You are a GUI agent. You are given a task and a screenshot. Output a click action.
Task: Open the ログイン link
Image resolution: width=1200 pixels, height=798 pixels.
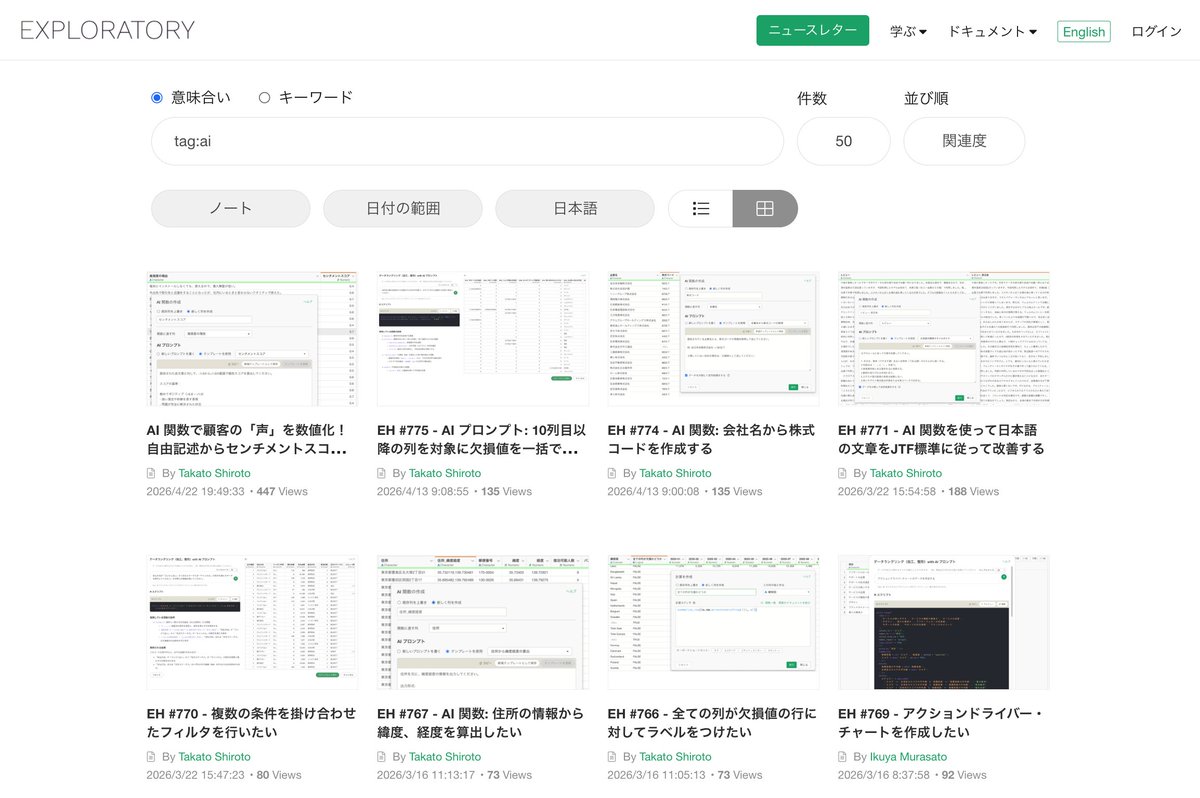(x=1156, y=31)
